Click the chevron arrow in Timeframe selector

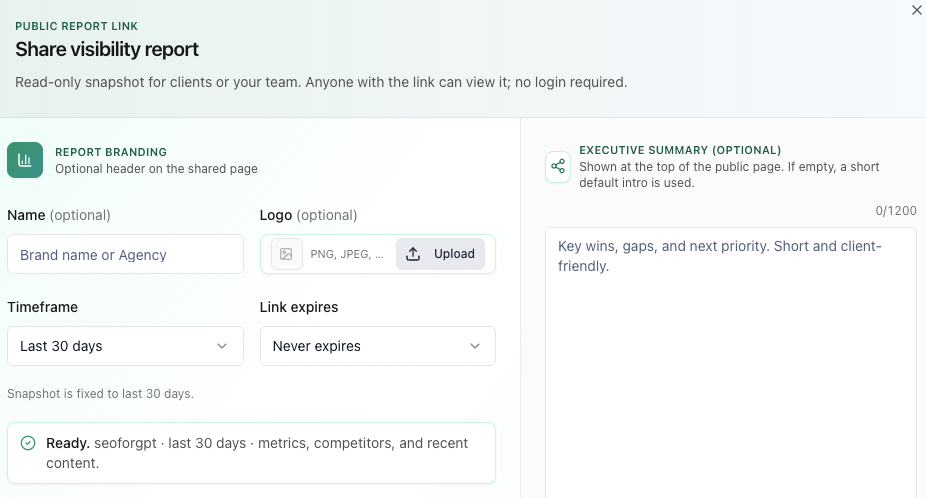[222, 346]
